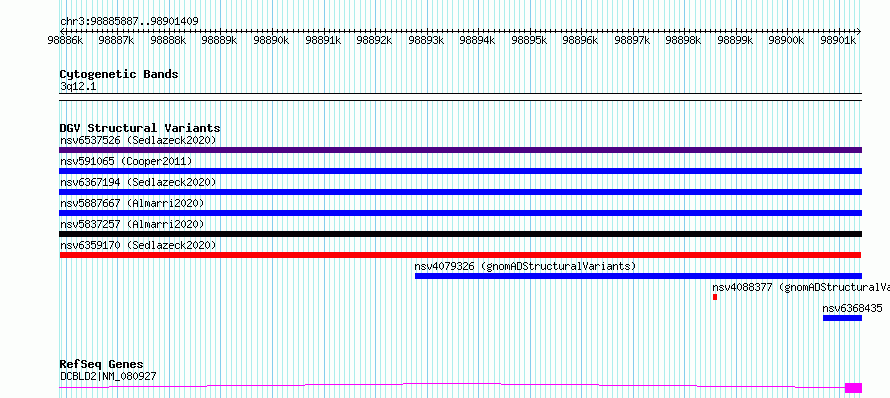Viewport: 890px width, 398px height.
Task: Click the blue nsv4079326 variant bar
Action: tap(639, 276)
